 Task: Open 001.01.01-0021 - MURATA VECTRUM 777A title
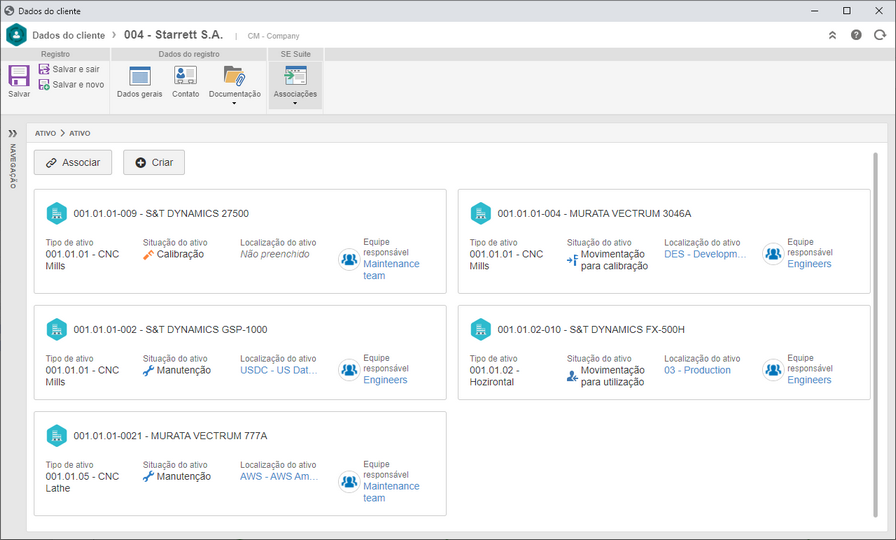click(170, 436)
